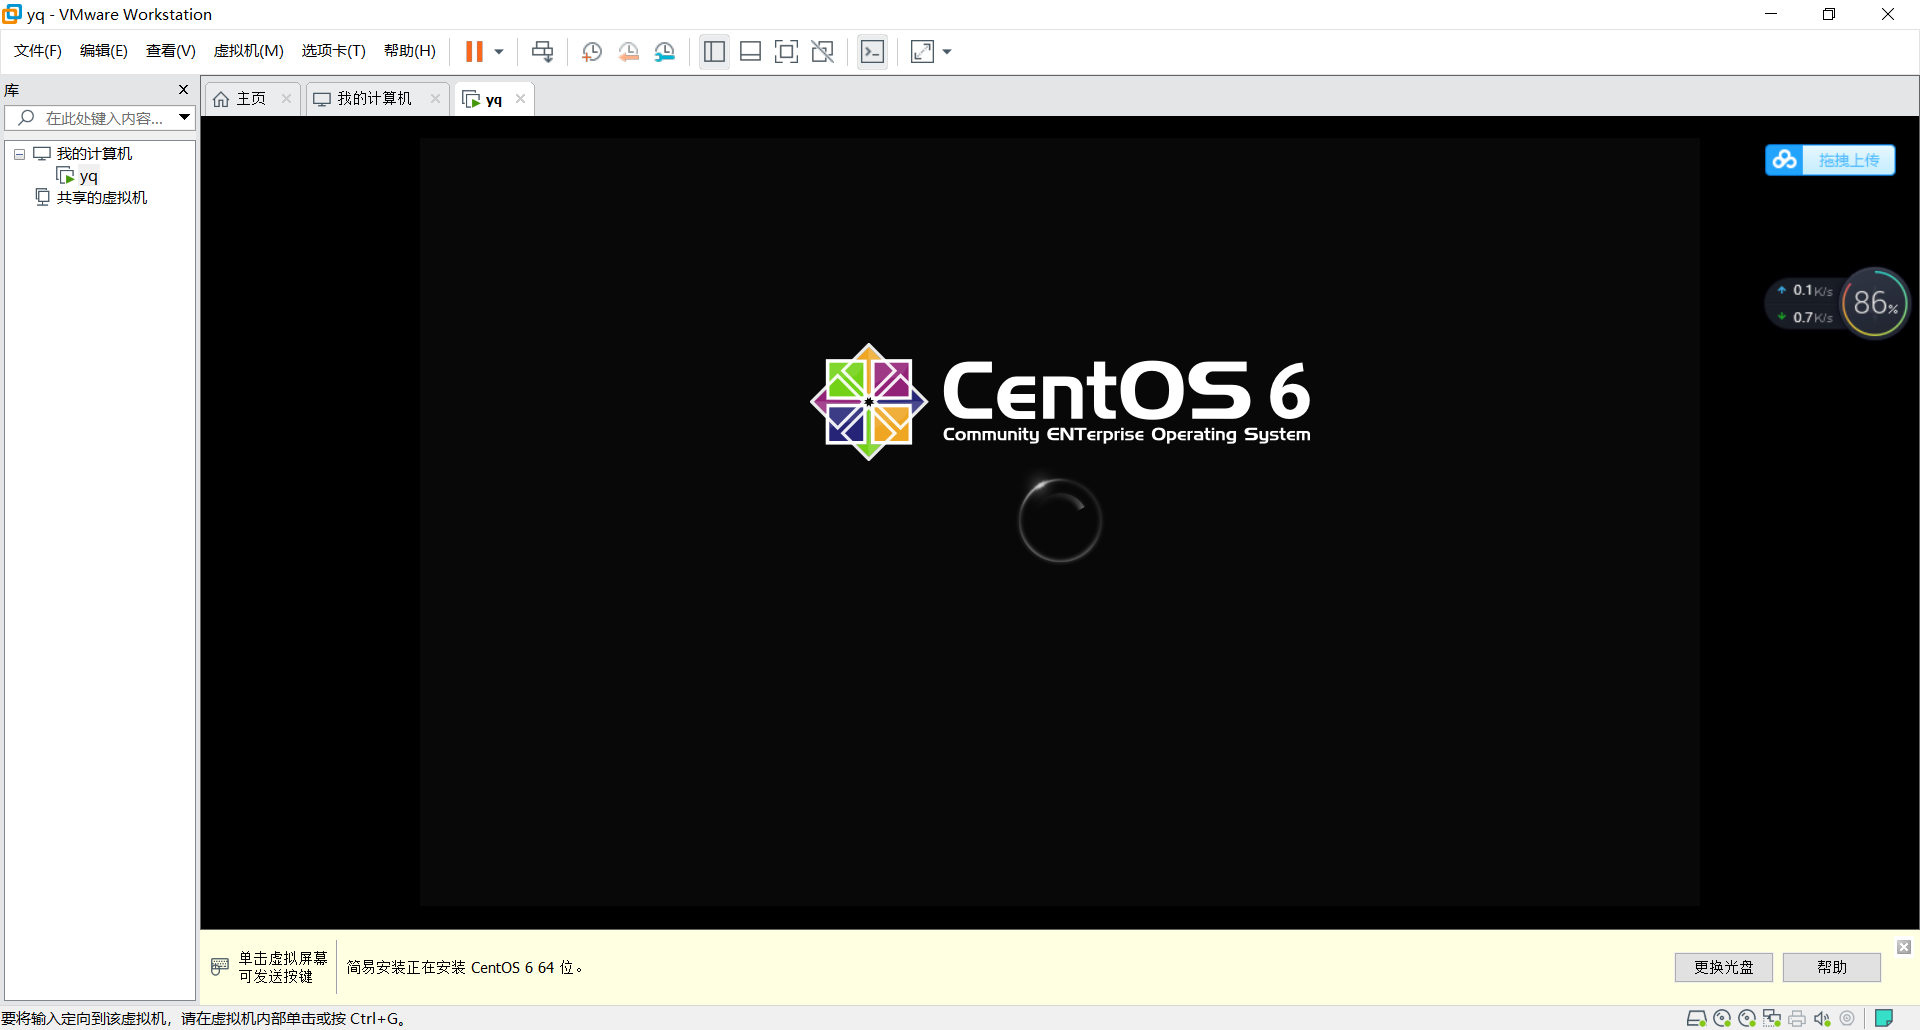
Task: Switch to Unity mode
Action: (823, 52)
